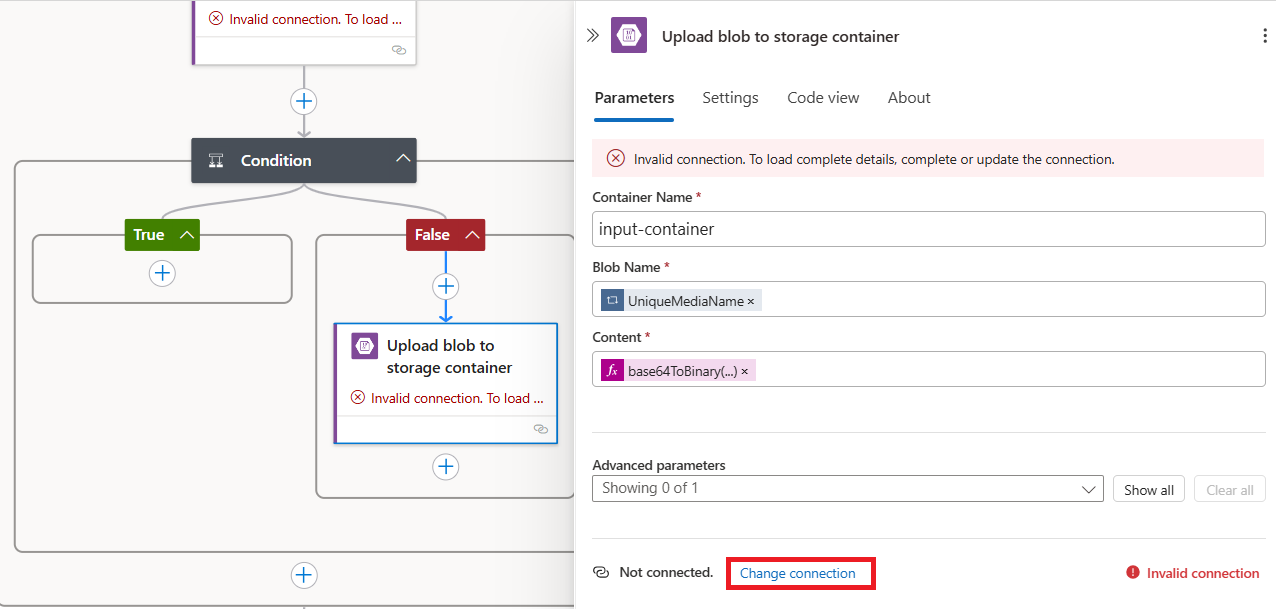The height and width of the screenshot is (609, 1276).
Task: Click inside the Blob Name field
Action: coord(929,299)
